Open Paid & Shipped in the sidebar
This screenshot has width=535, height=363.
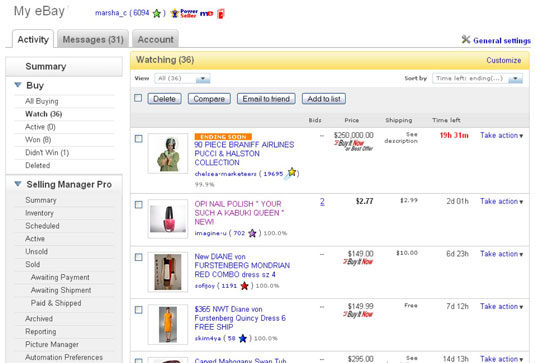coord(56,303)
